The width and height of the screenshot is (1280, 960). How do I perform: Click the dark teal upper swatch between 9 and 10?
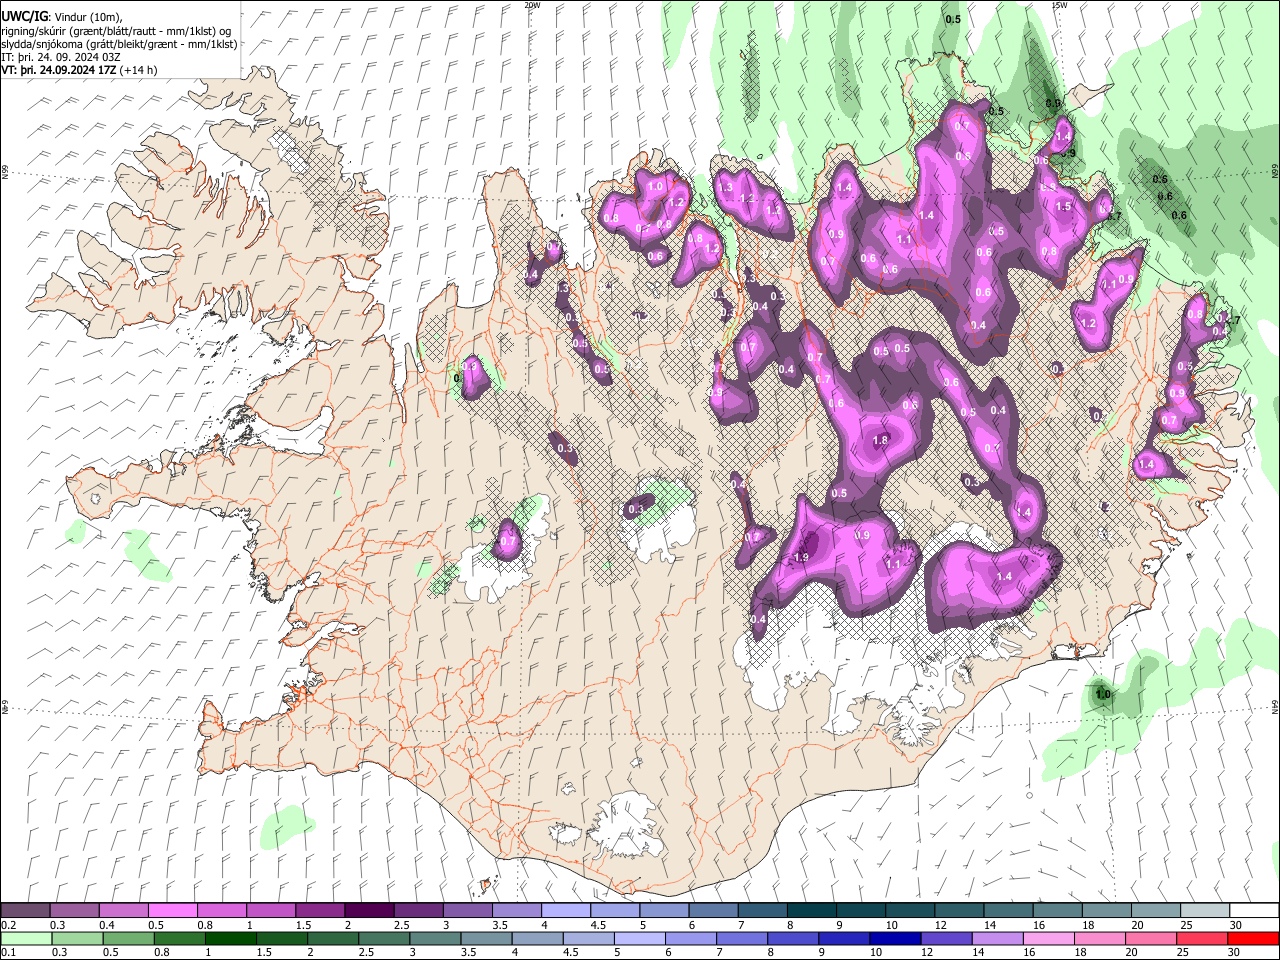click(860, 911)
